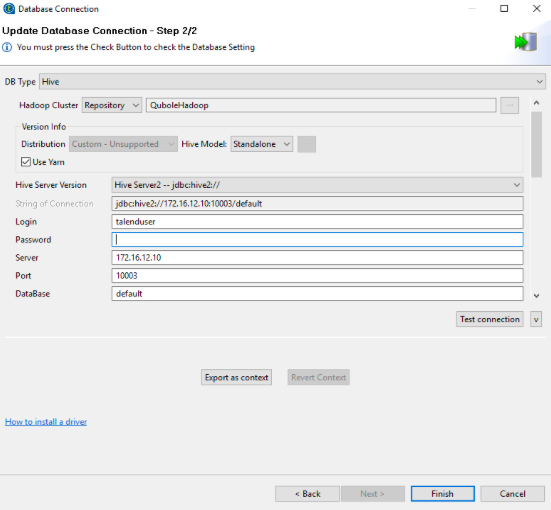Click the Export as context button
Screen dimensions: 551x510
tap(236, 377)
